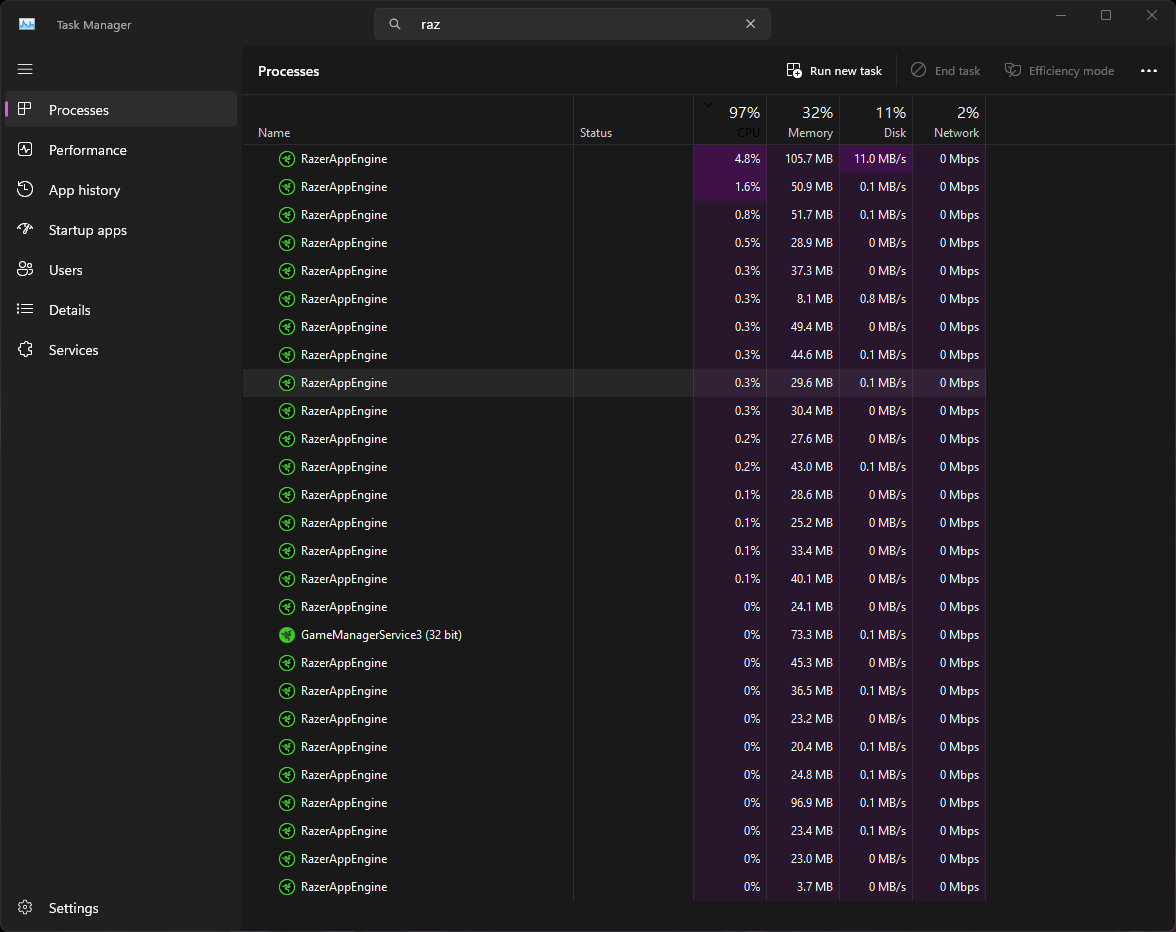Select the RazerAppEngine row using 23.0 MB
Viewport: 1176px width, 932px height.
click(614, 859)
